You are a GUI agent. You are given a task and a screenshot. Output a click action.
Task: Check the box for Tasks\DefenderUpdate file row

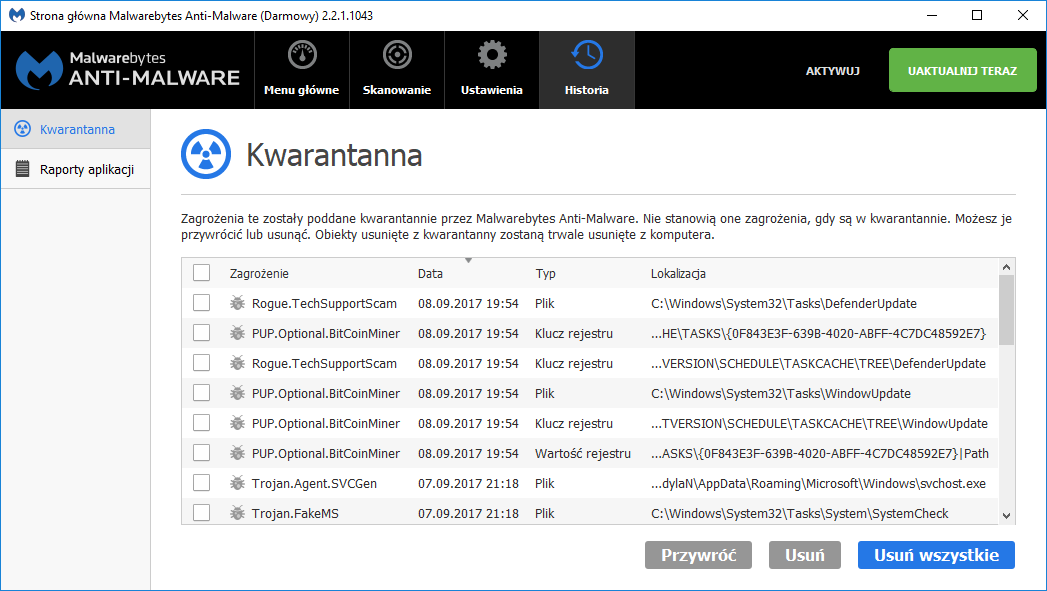click(201, 303)
